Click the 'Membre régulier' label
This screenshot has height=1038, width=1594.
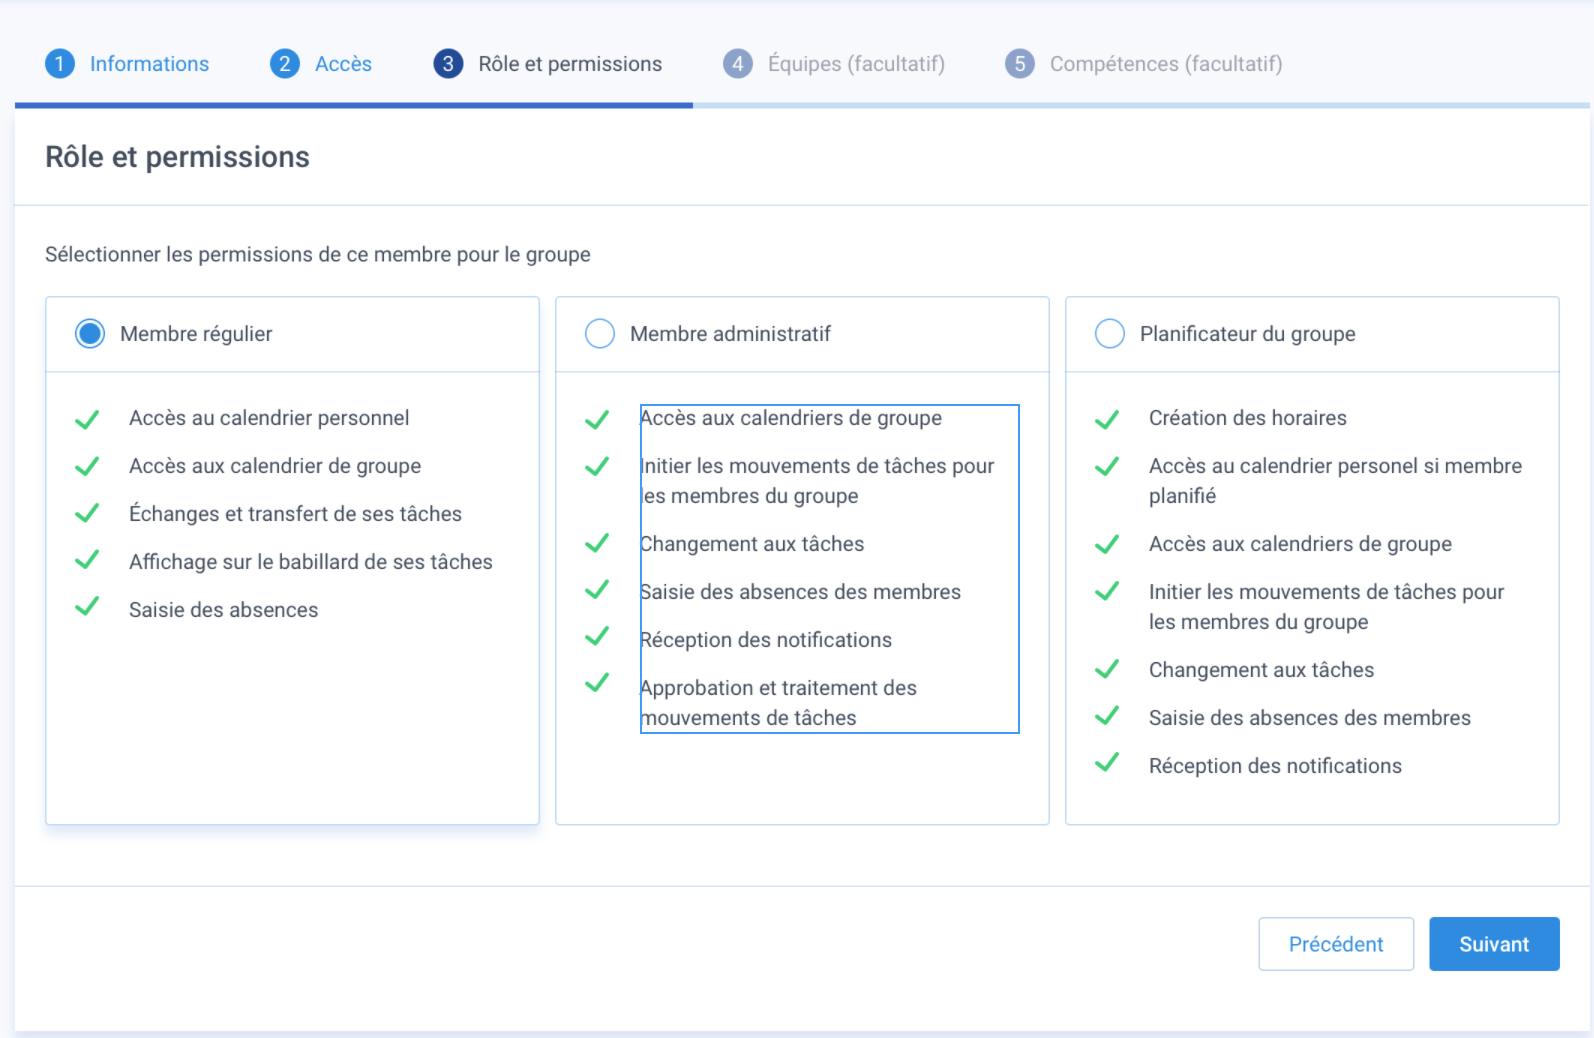tap(196, 334)
